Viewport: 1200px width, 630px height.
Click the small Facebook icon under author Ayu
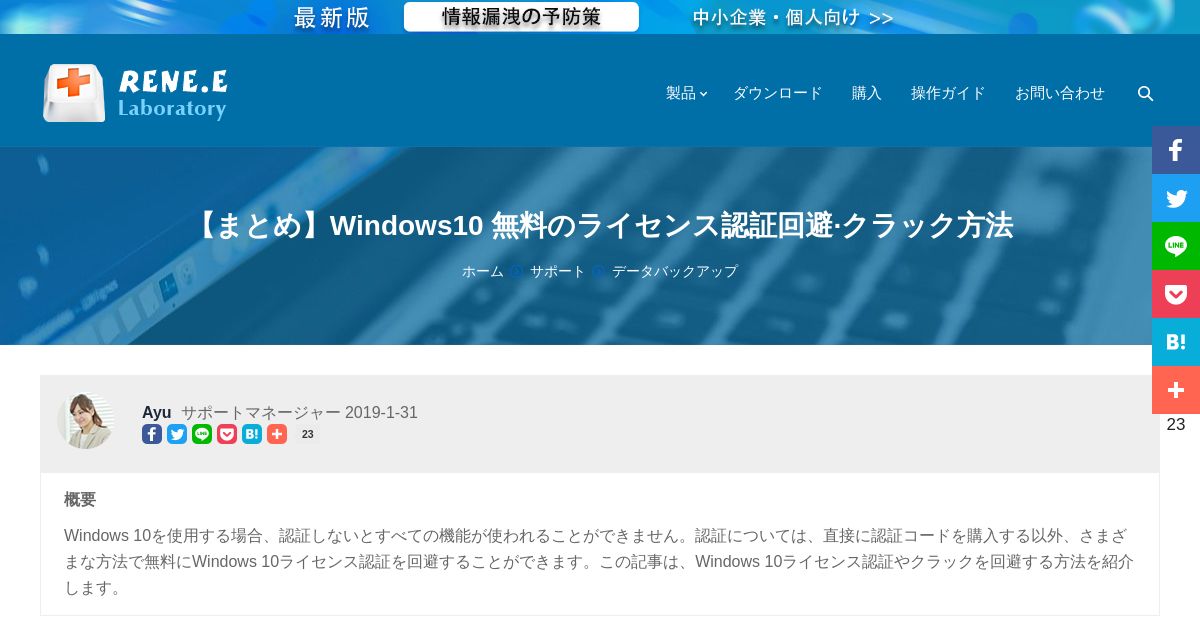152,434
